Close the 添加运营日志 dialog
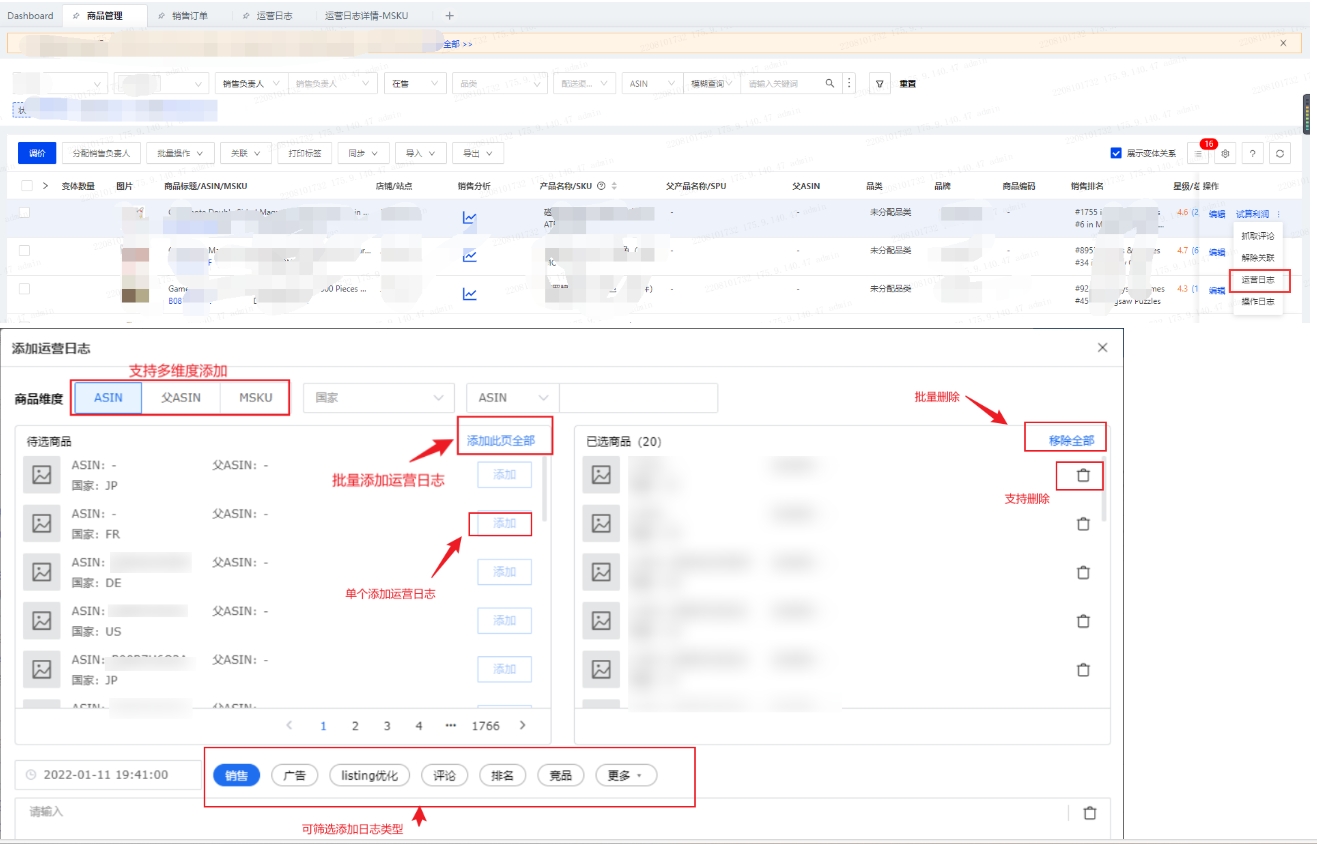 1102,348
